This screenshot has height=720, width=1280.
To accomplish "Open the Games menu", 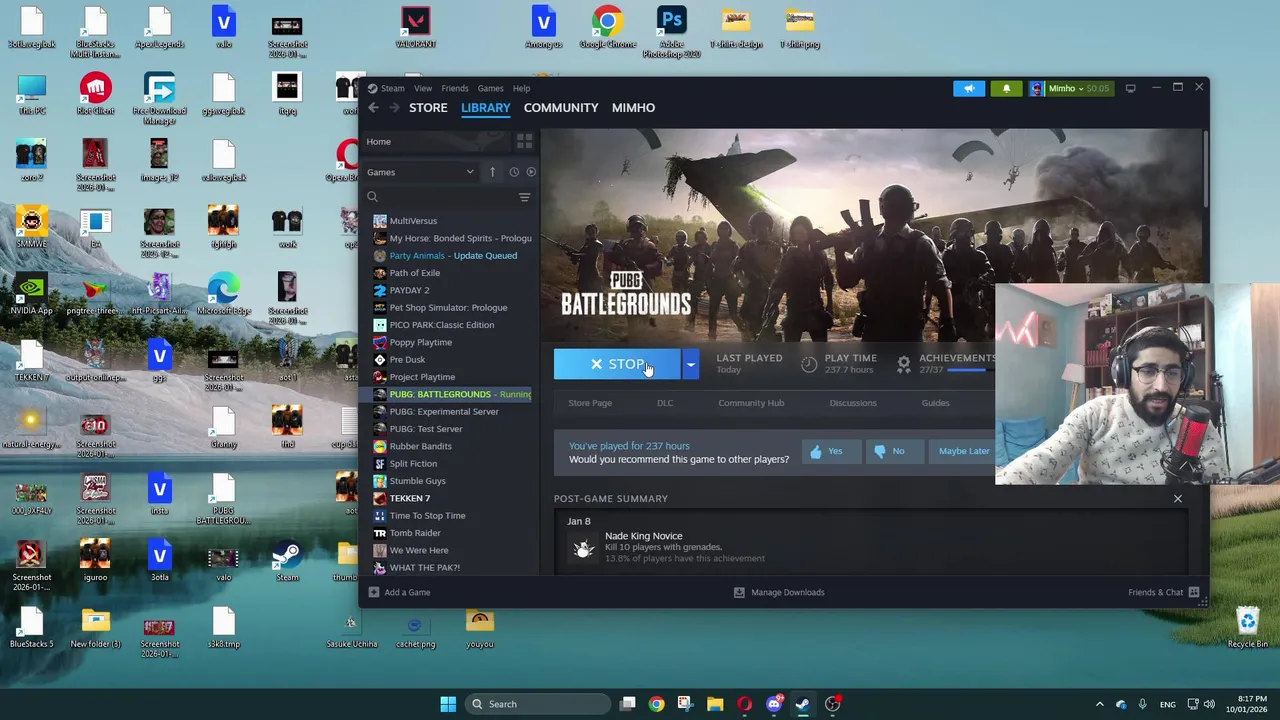I will 490,88.
